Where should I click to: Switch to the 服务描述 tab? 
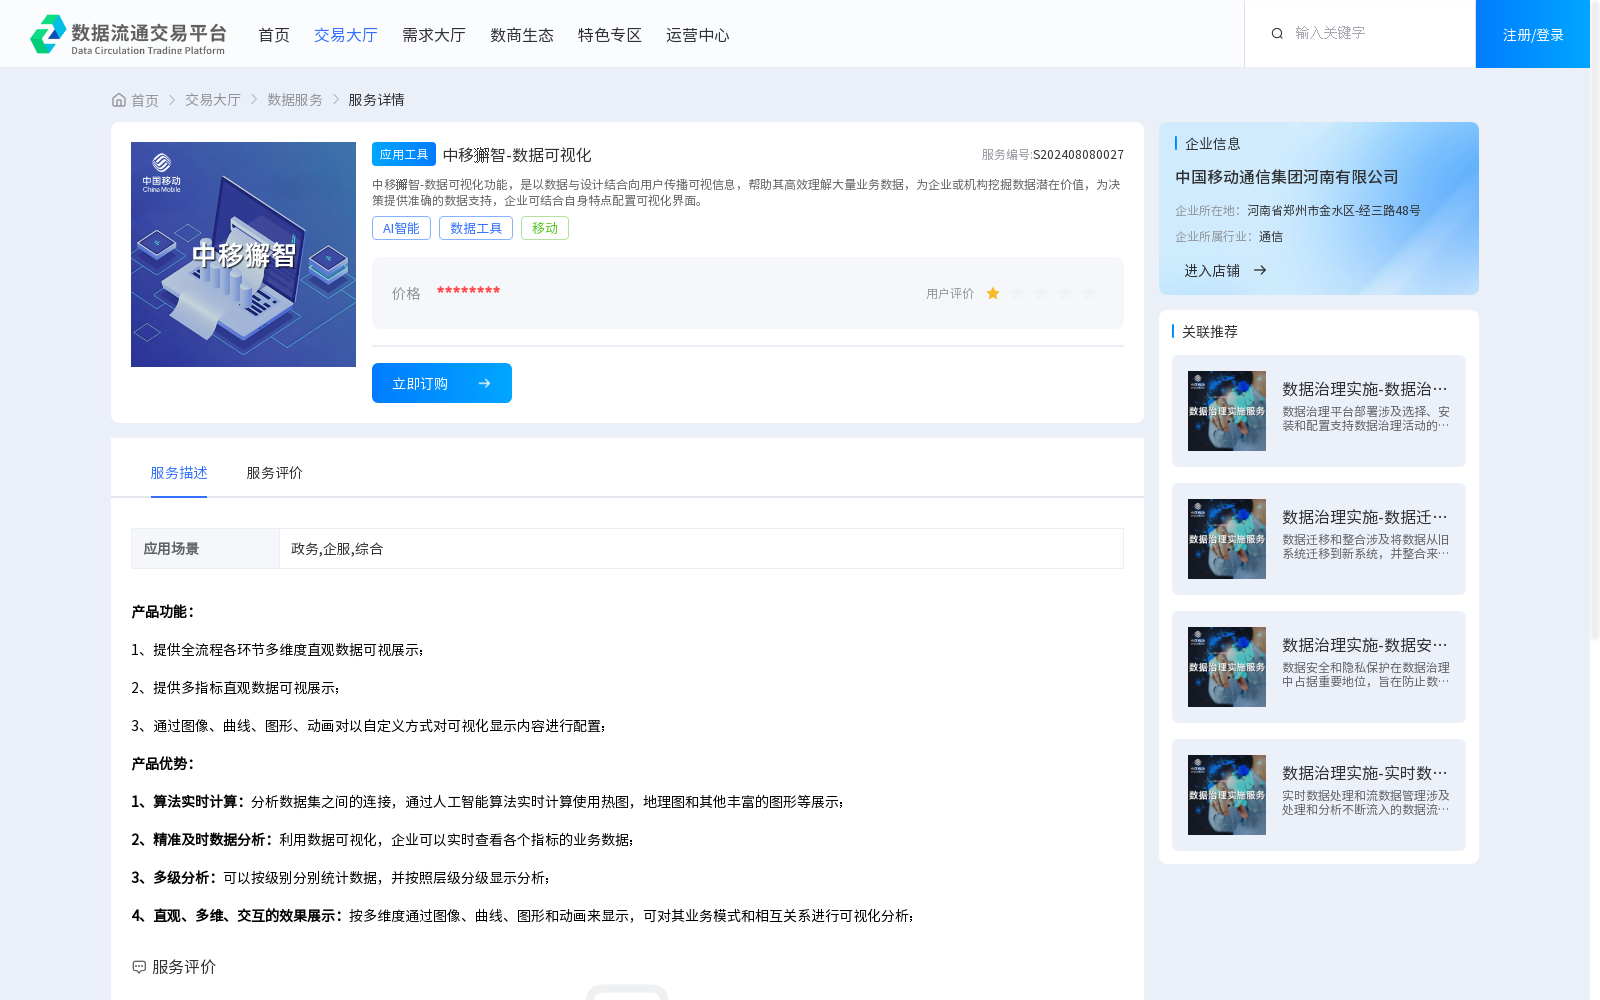coord(179,473)
